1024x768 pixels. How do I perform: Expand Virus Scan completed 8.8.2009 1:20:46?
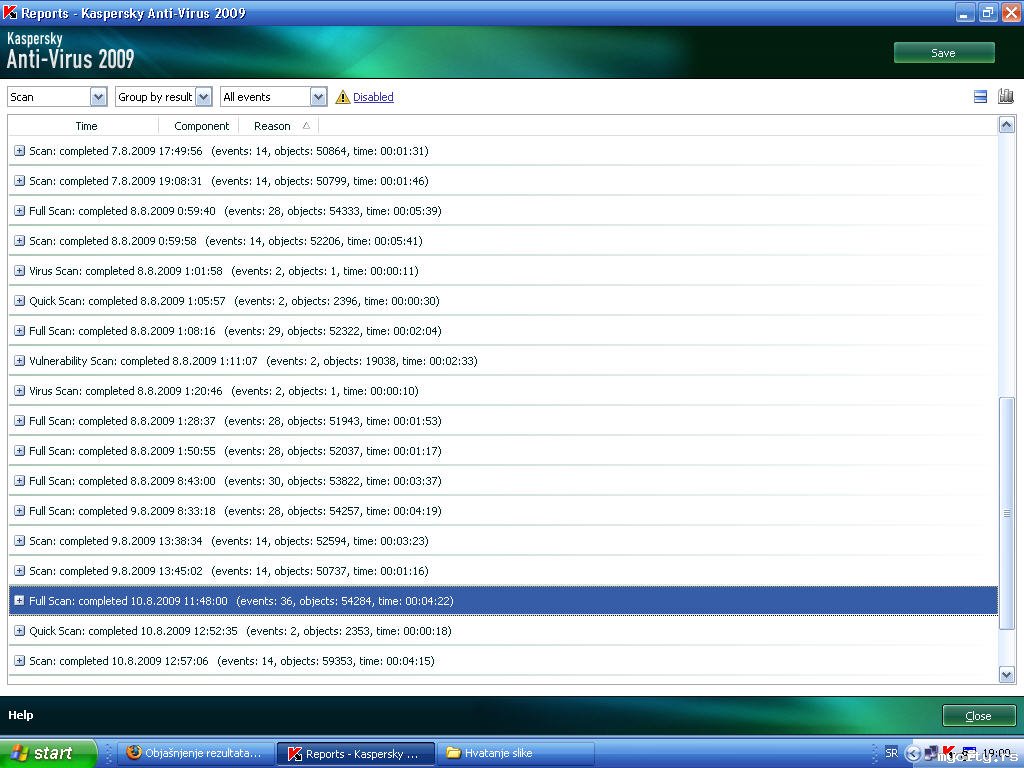tap(20, 391)
